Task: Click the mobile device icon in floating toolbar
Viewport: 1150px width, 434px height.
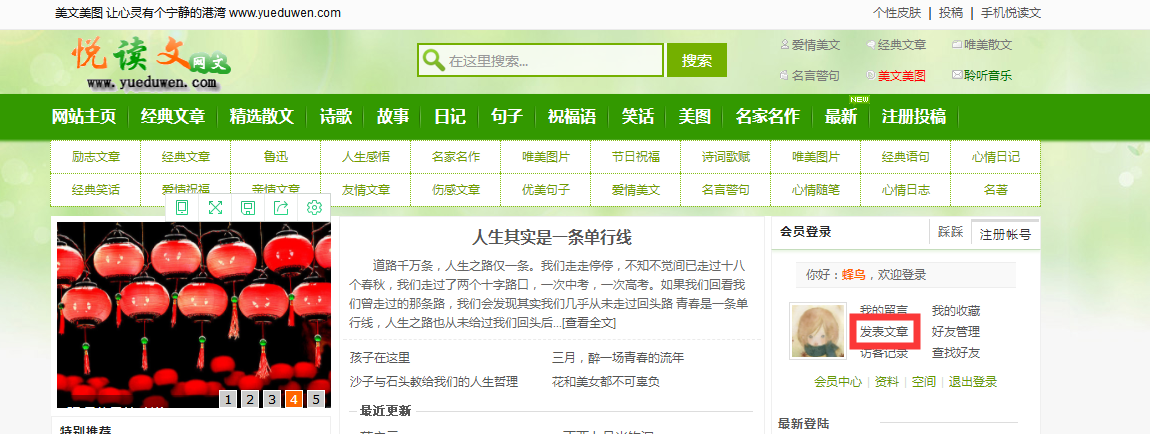Action: coord(182,208)
